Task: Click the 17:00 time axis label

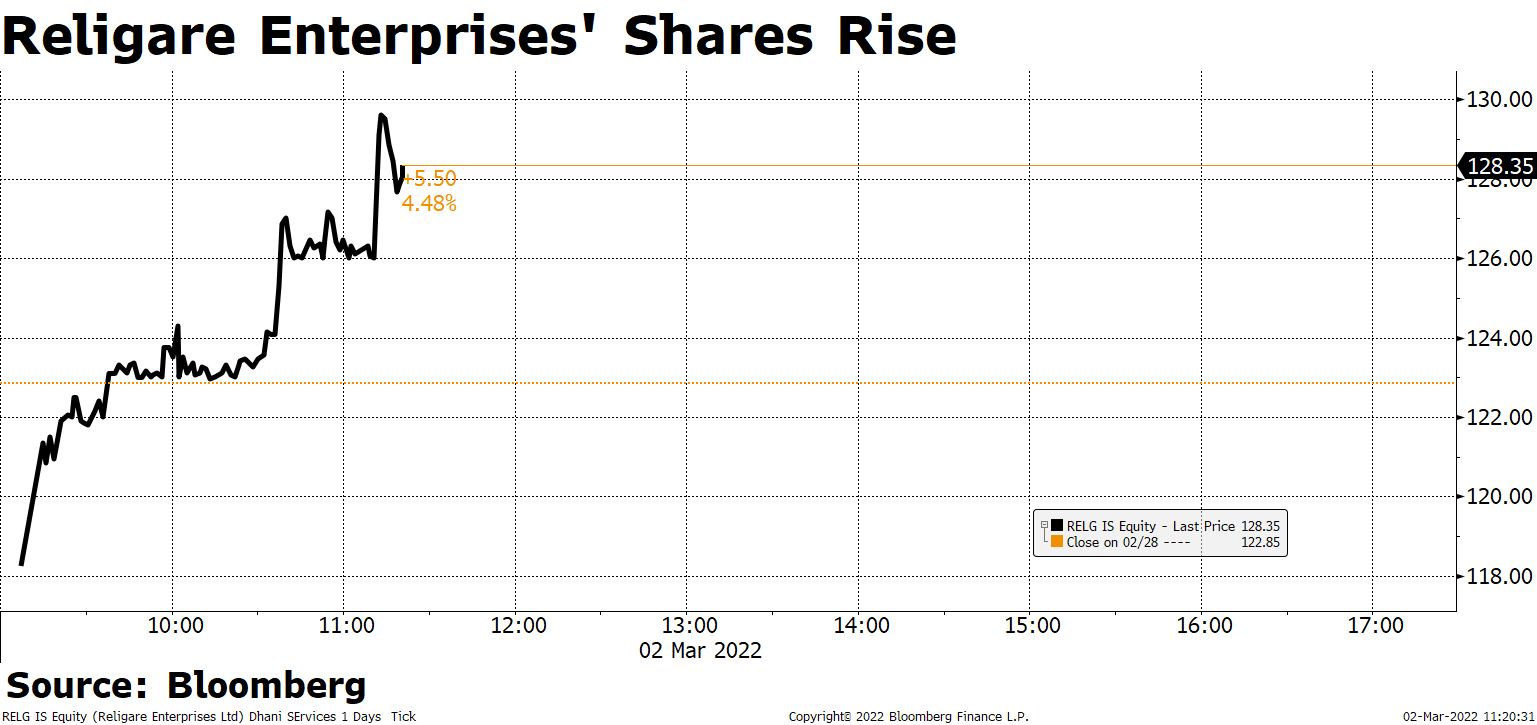Action: pos(1375,626)
